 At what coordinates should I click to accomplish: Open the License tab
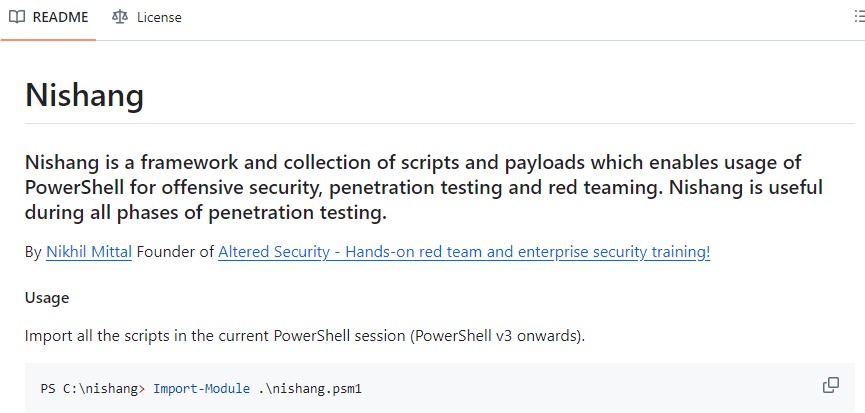[147, 18]
